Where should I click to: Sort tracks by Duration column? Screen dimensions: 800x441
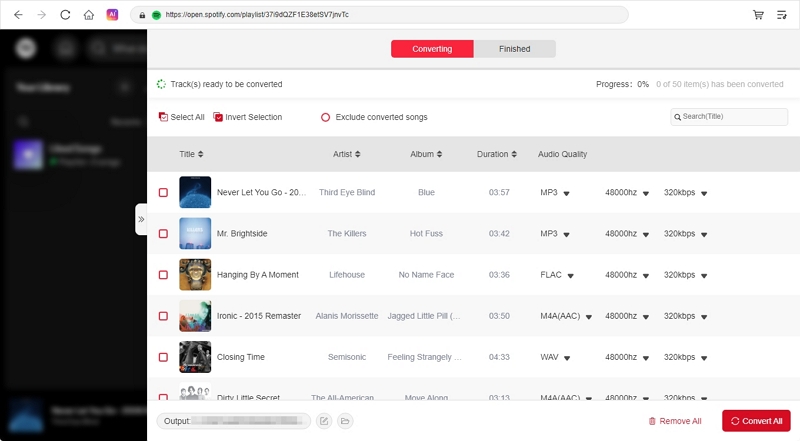click(497, 154)
